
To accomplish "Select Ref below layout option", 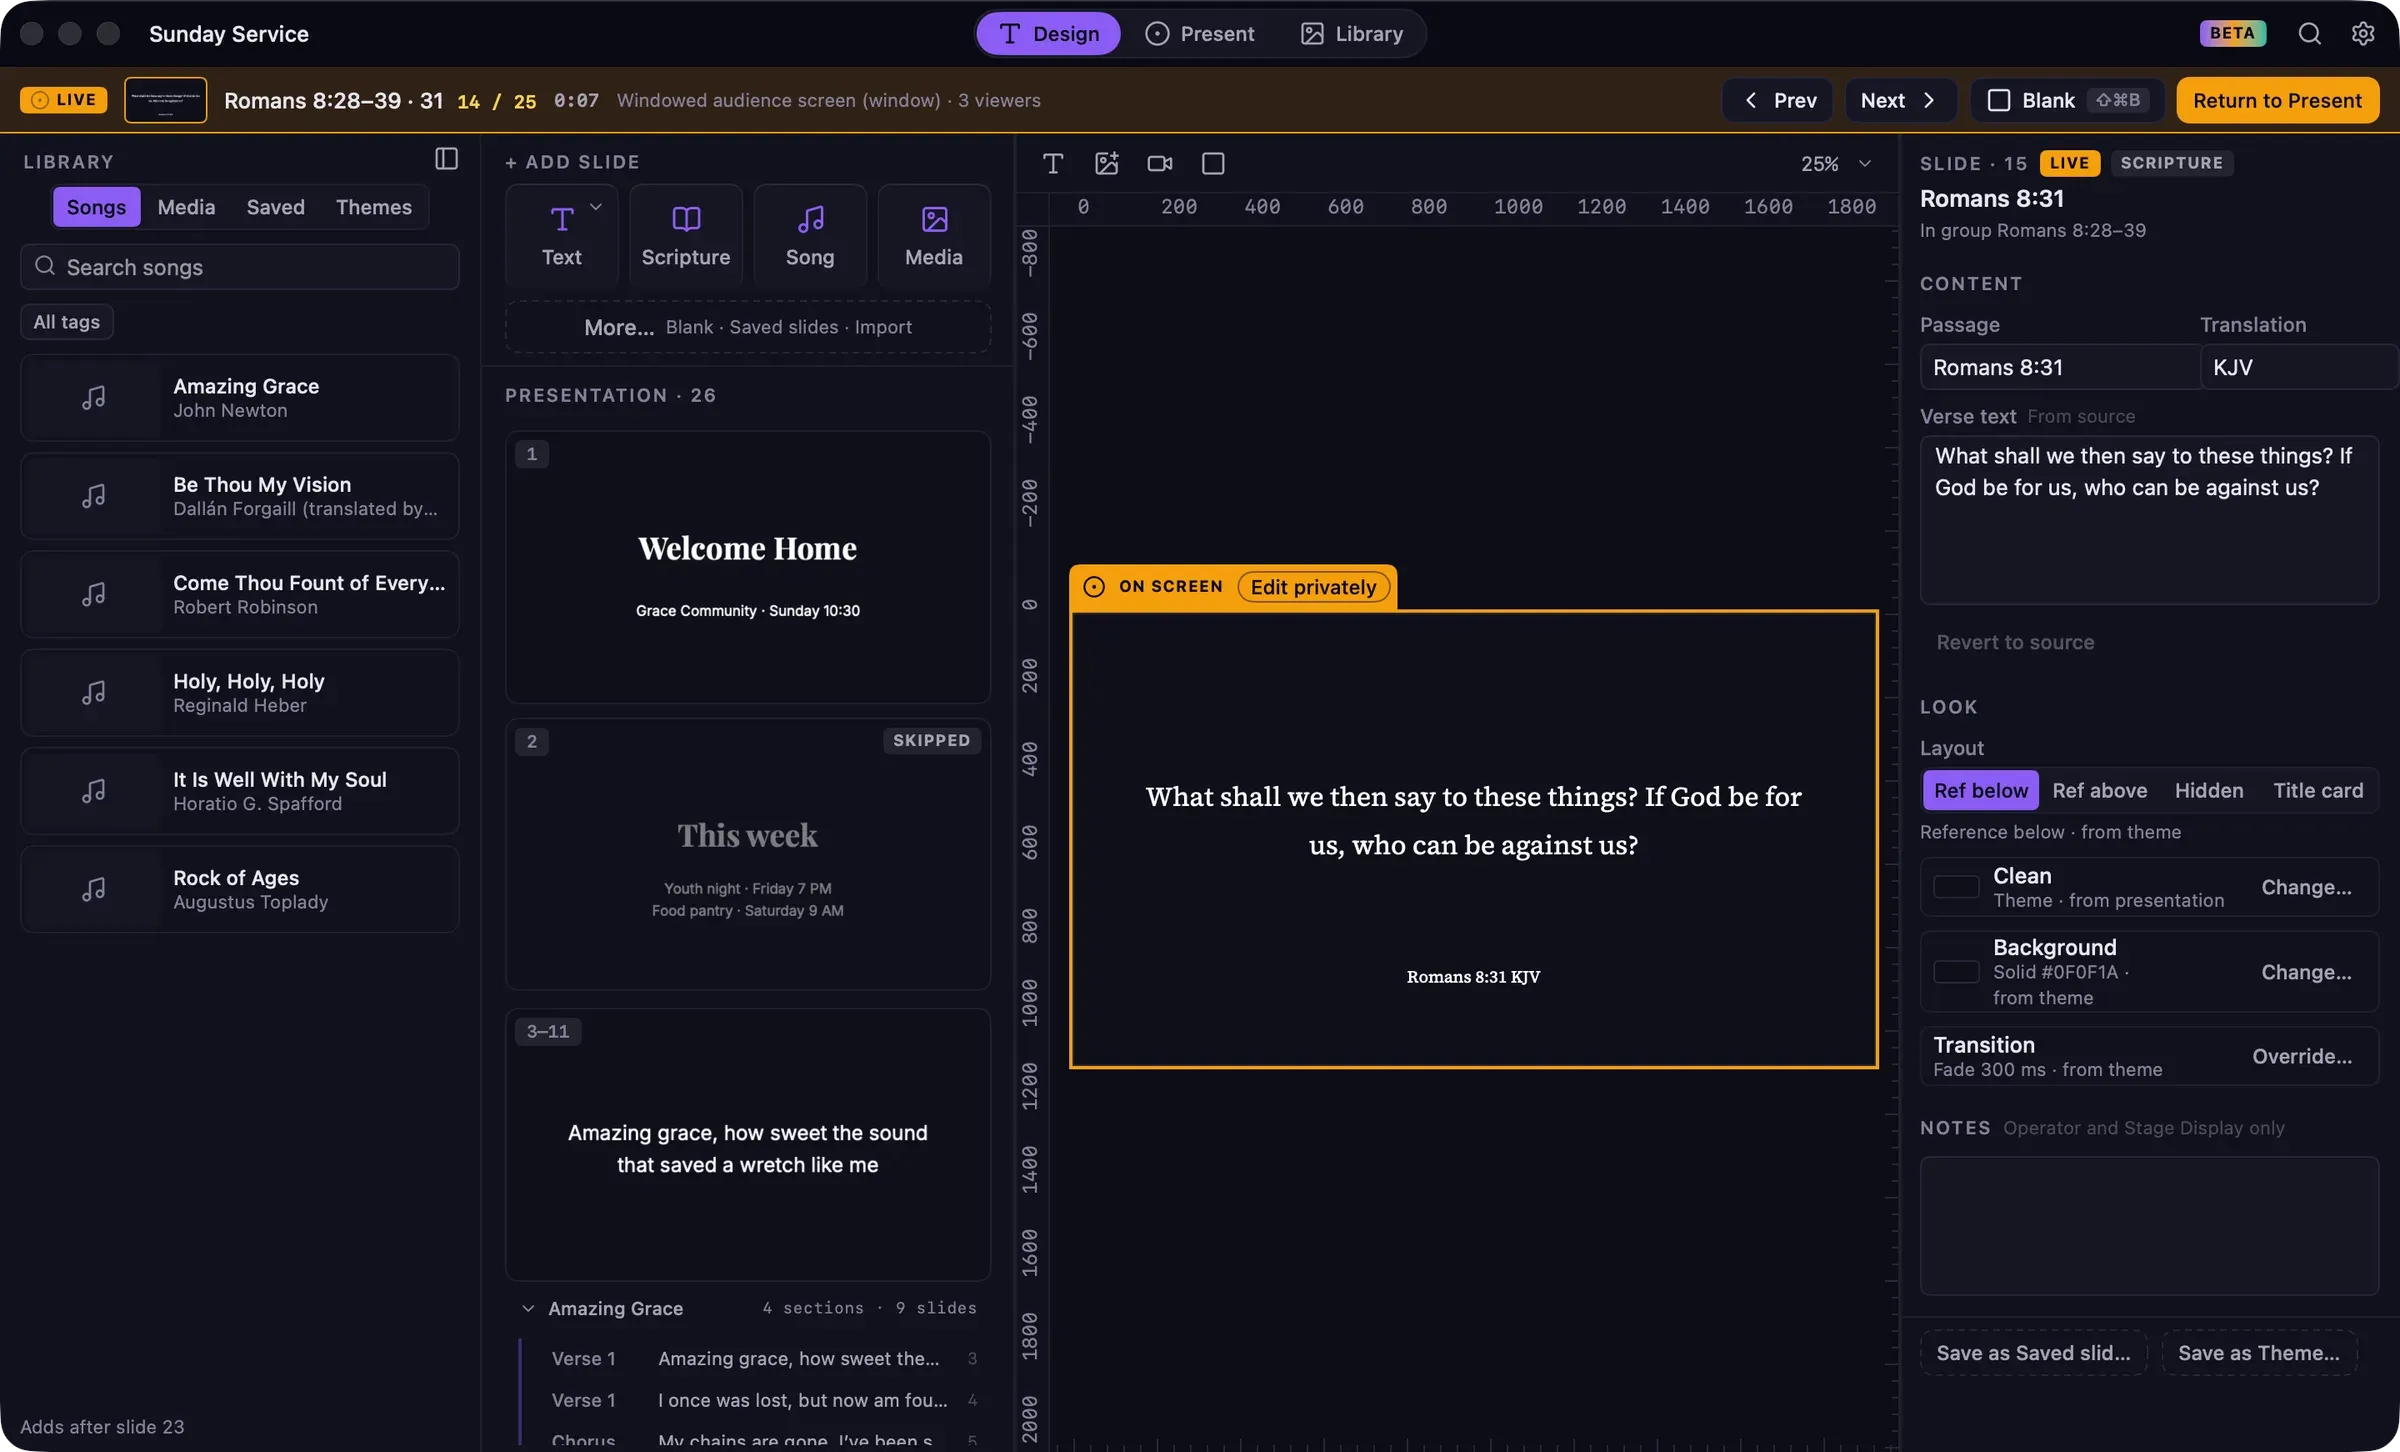I will click(1980, 790).
